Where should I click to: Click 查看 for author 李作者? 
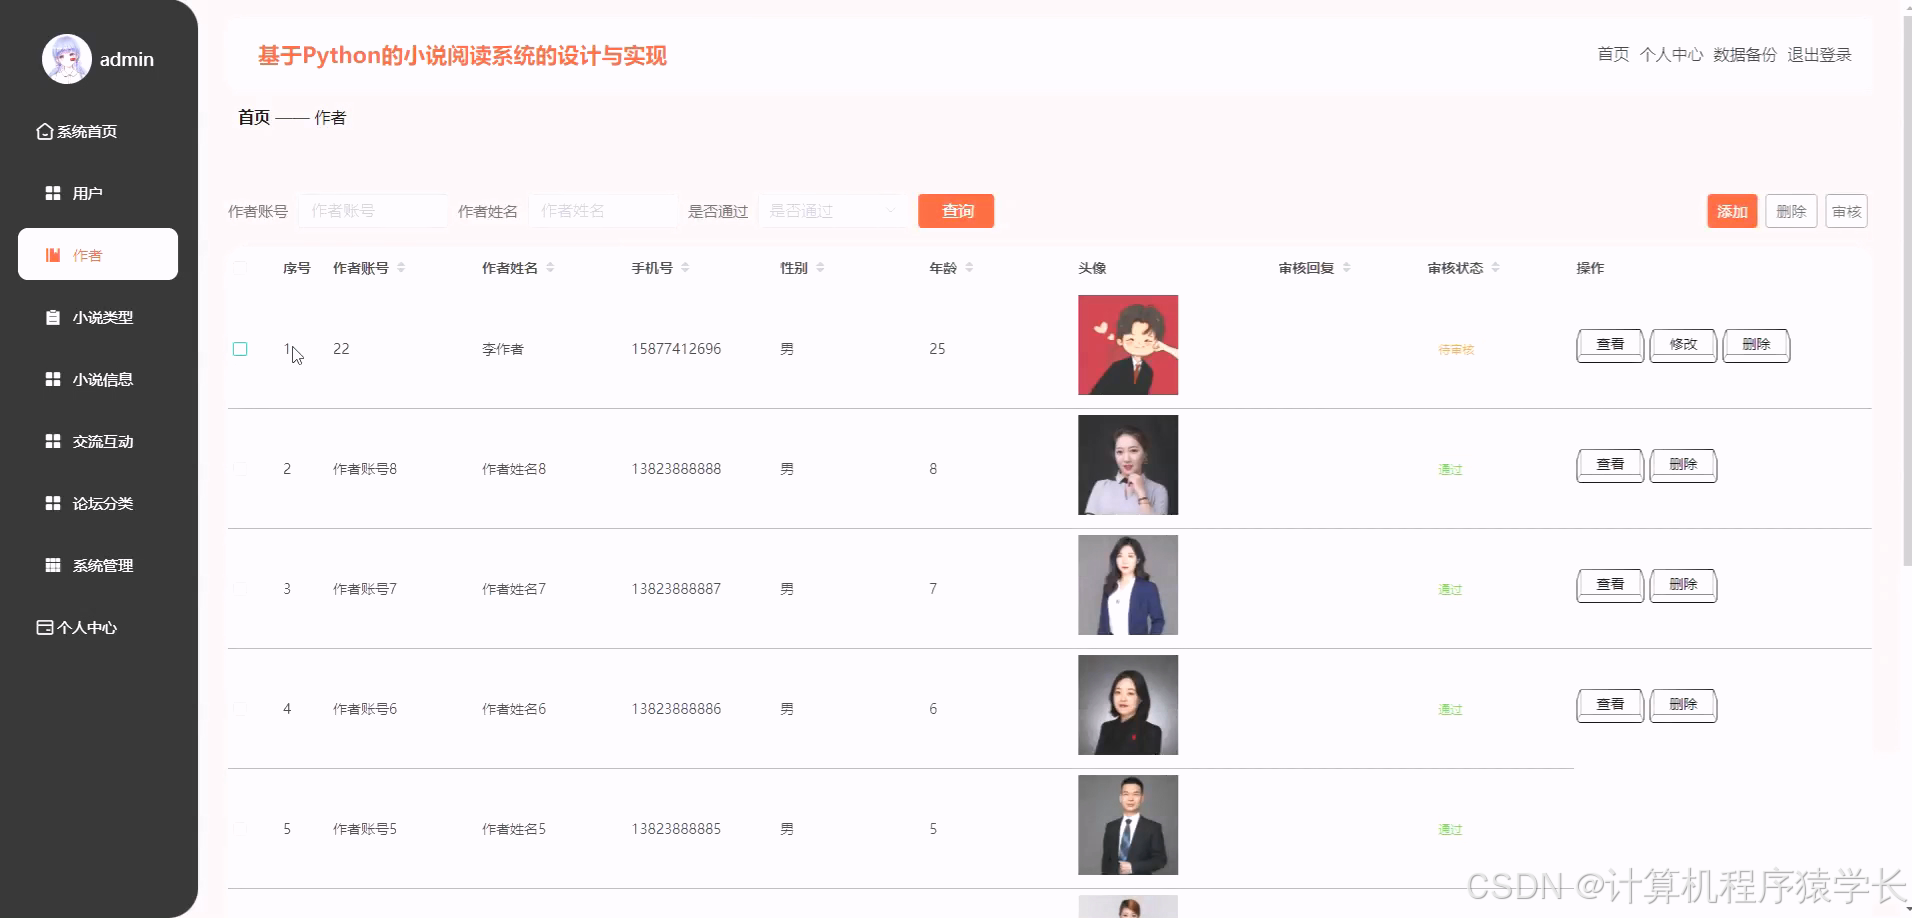1610,345
